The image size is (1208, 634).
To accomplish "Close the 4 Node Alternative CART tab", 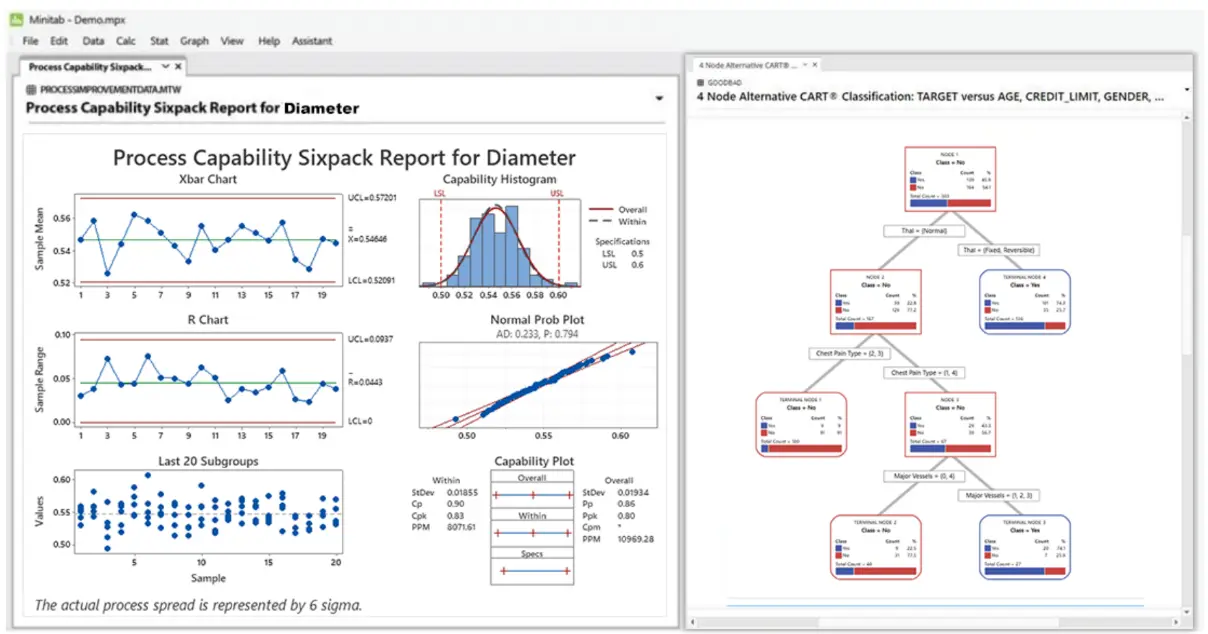I will coord(815,64).
